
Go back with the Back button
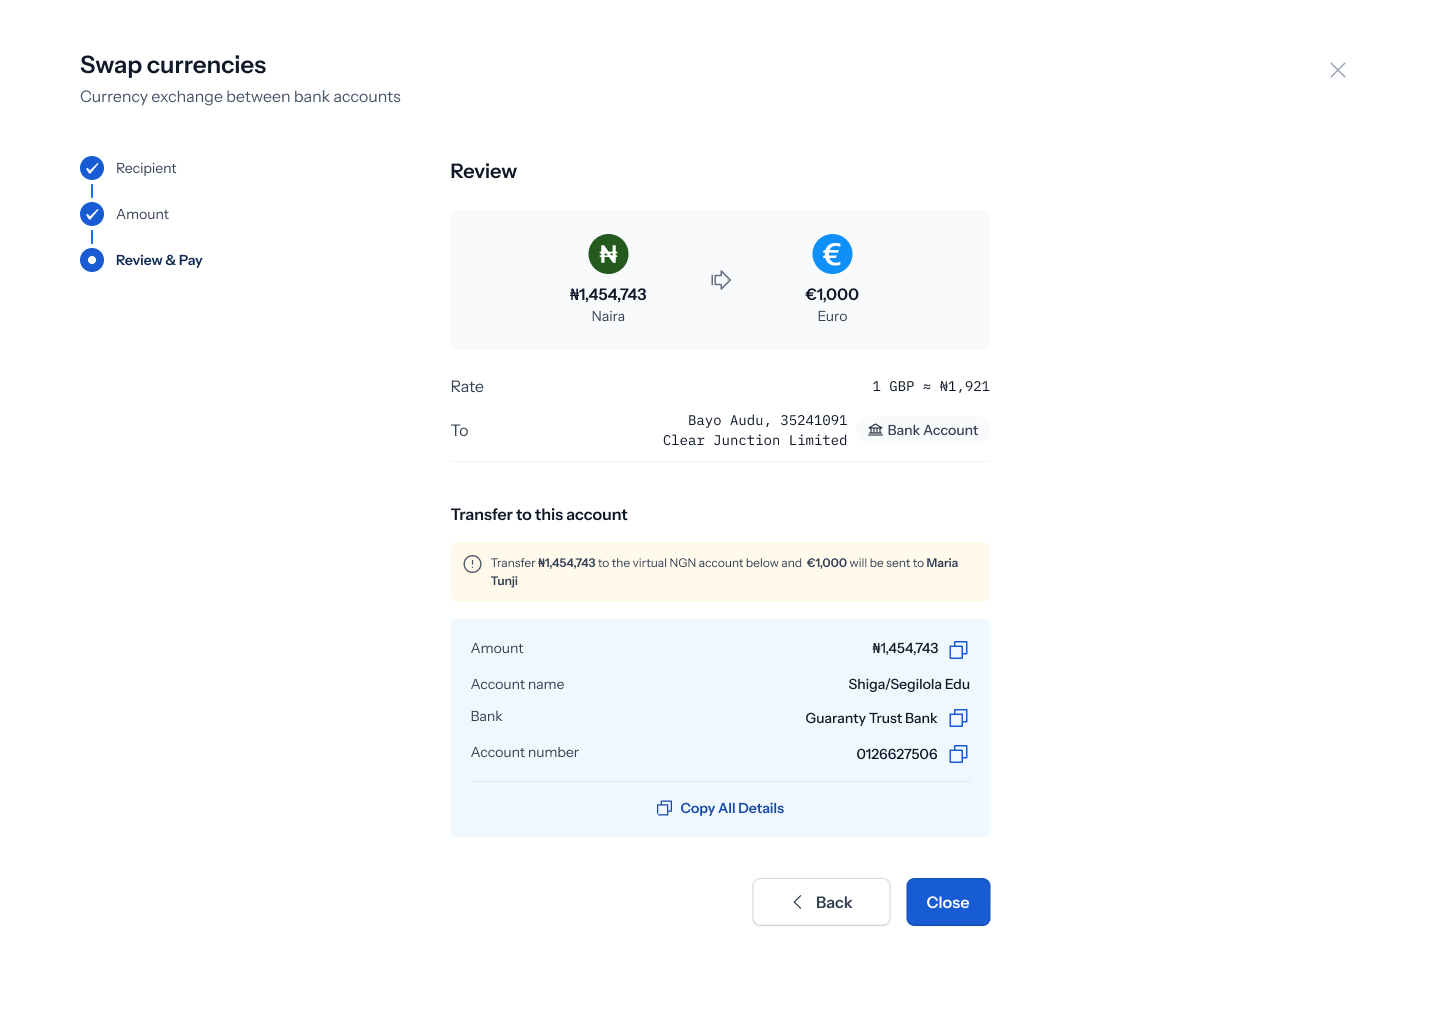pyautogui.click(x=821, y=902)
